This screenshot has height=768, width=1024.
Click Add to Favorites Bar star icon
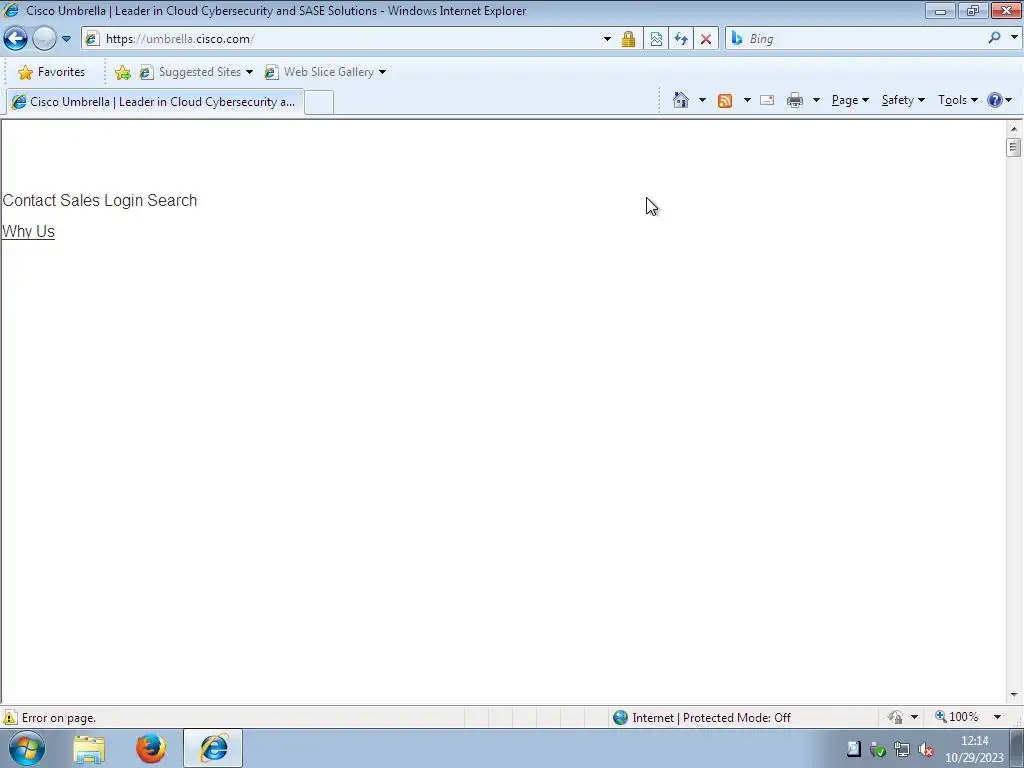click(122, 72)
